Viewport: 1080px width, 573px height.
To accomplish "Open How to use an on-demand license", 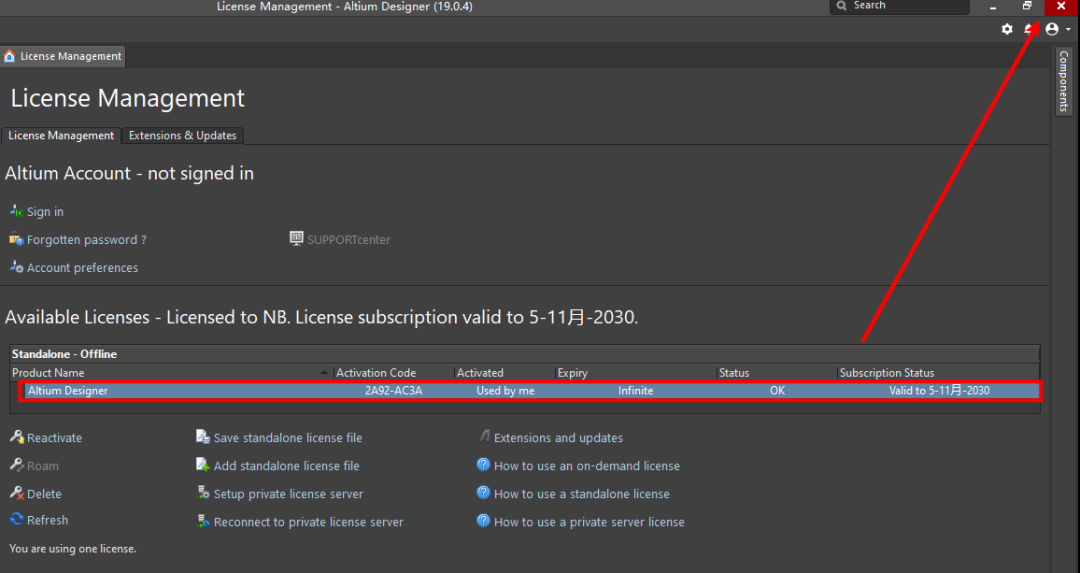I will click(x=587, y=466).
